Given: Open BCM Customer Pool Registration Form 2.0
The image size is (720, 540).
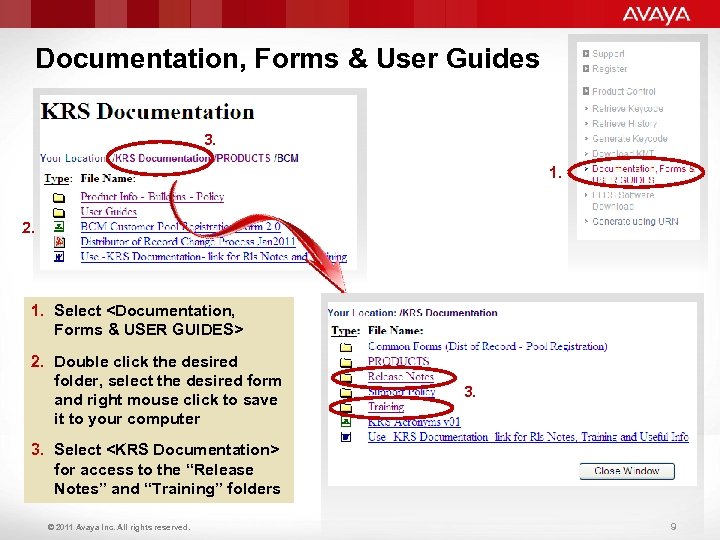Looking at the screenshot, I should 180,226.
